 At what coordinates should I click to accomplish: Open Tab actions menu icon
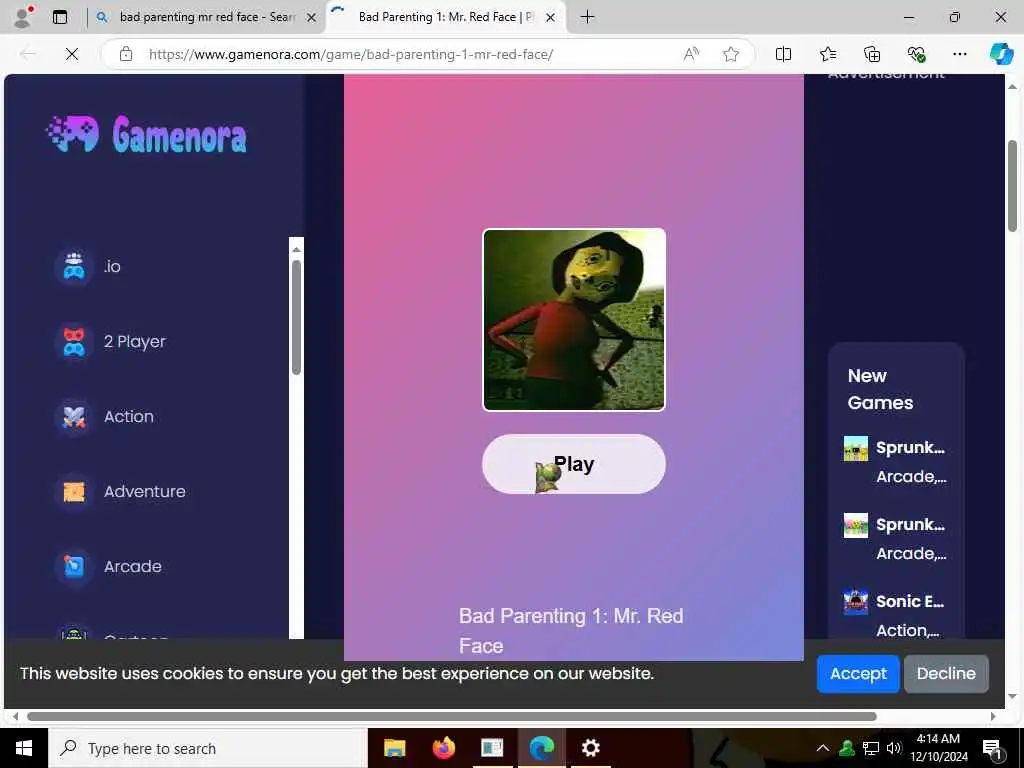point(60,17)
